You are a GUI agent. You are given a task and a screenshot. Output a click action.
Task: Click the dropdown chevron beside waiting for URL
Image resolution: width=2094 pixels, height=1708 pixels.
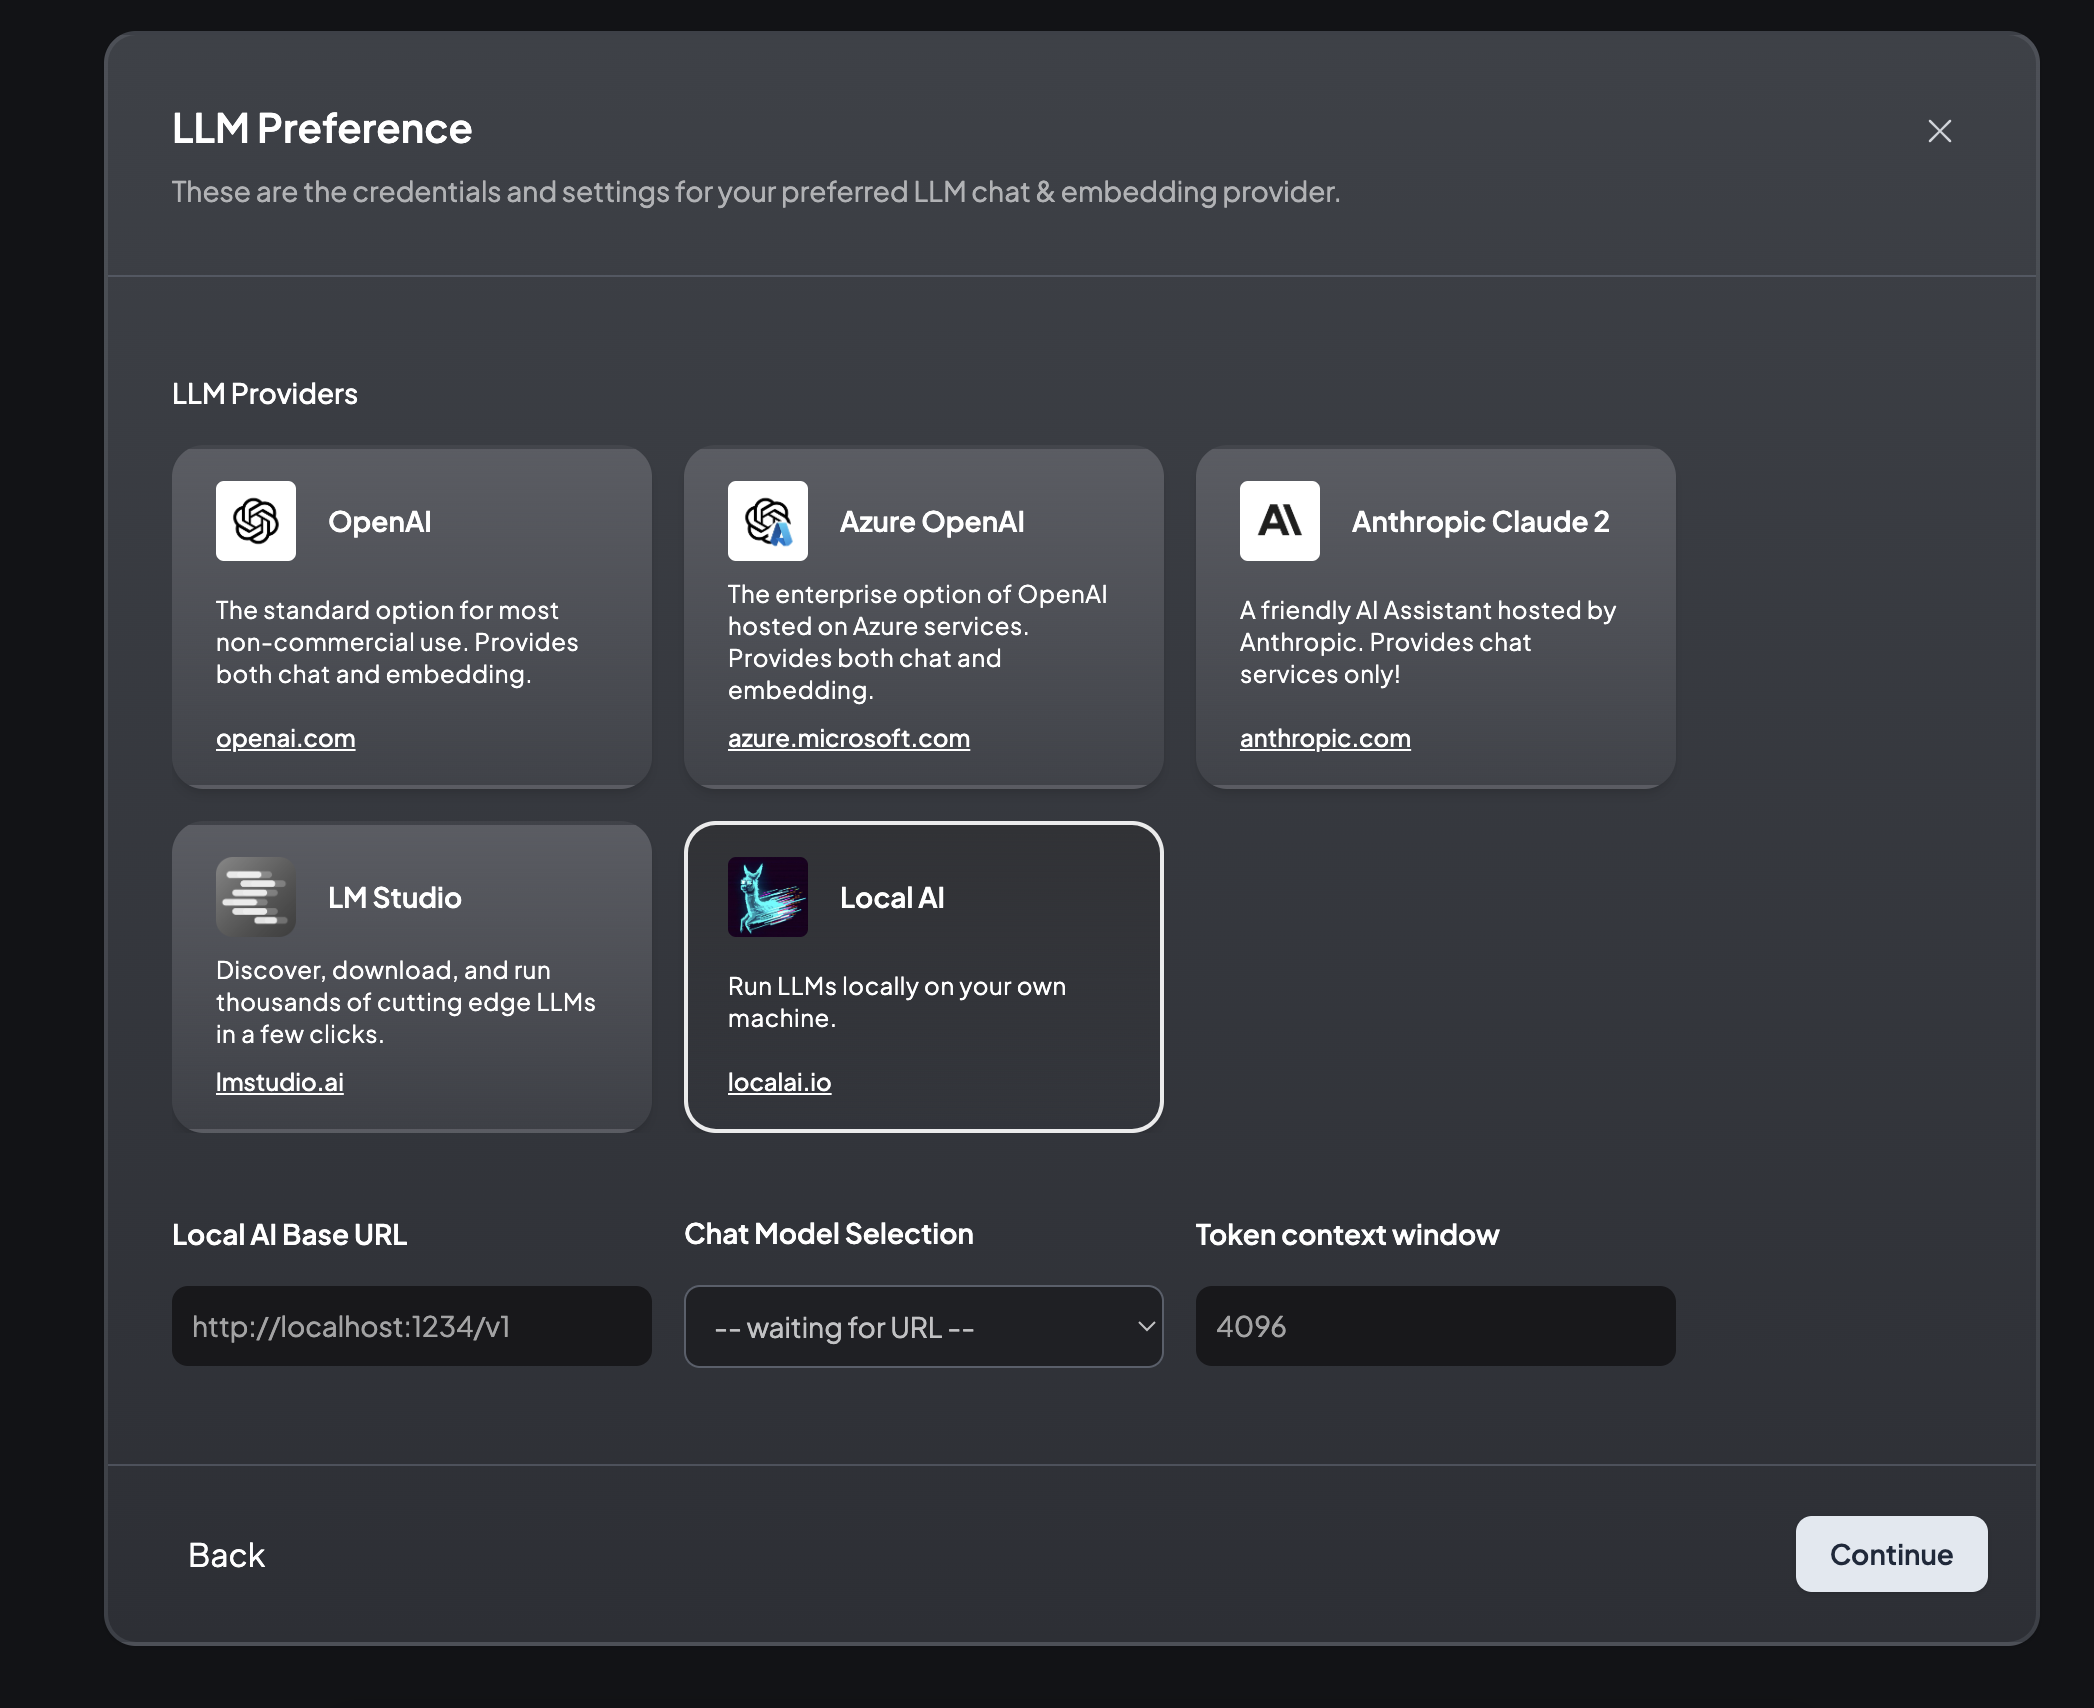click(1146, 1326)
